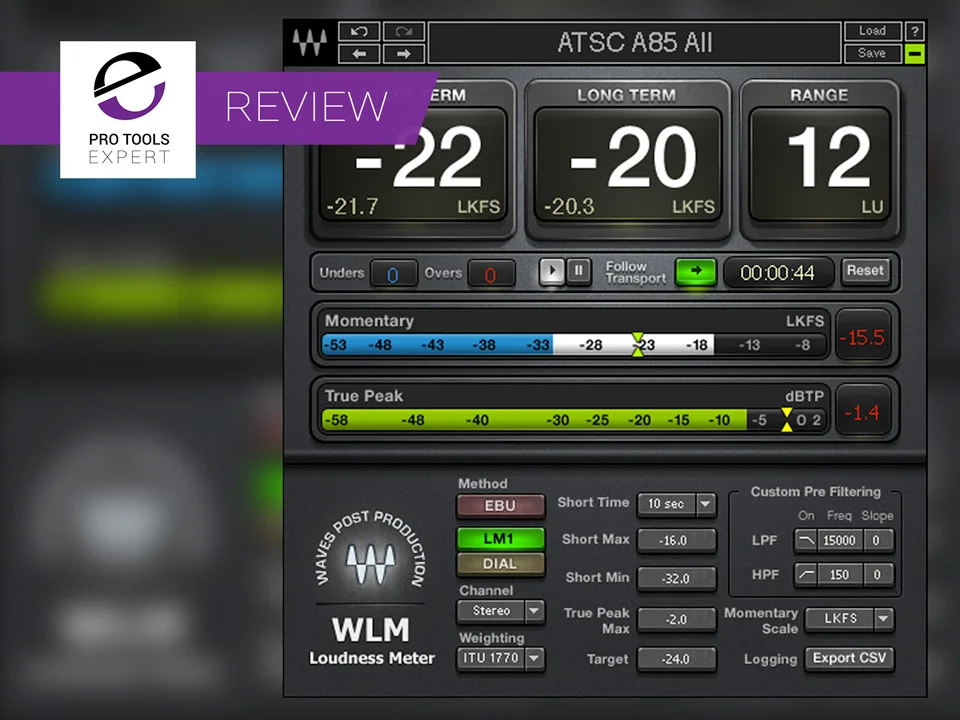Viewport: 960px width, 720px height.
Task: Pause metering with the pause button
Action: [x=579, y=271]
